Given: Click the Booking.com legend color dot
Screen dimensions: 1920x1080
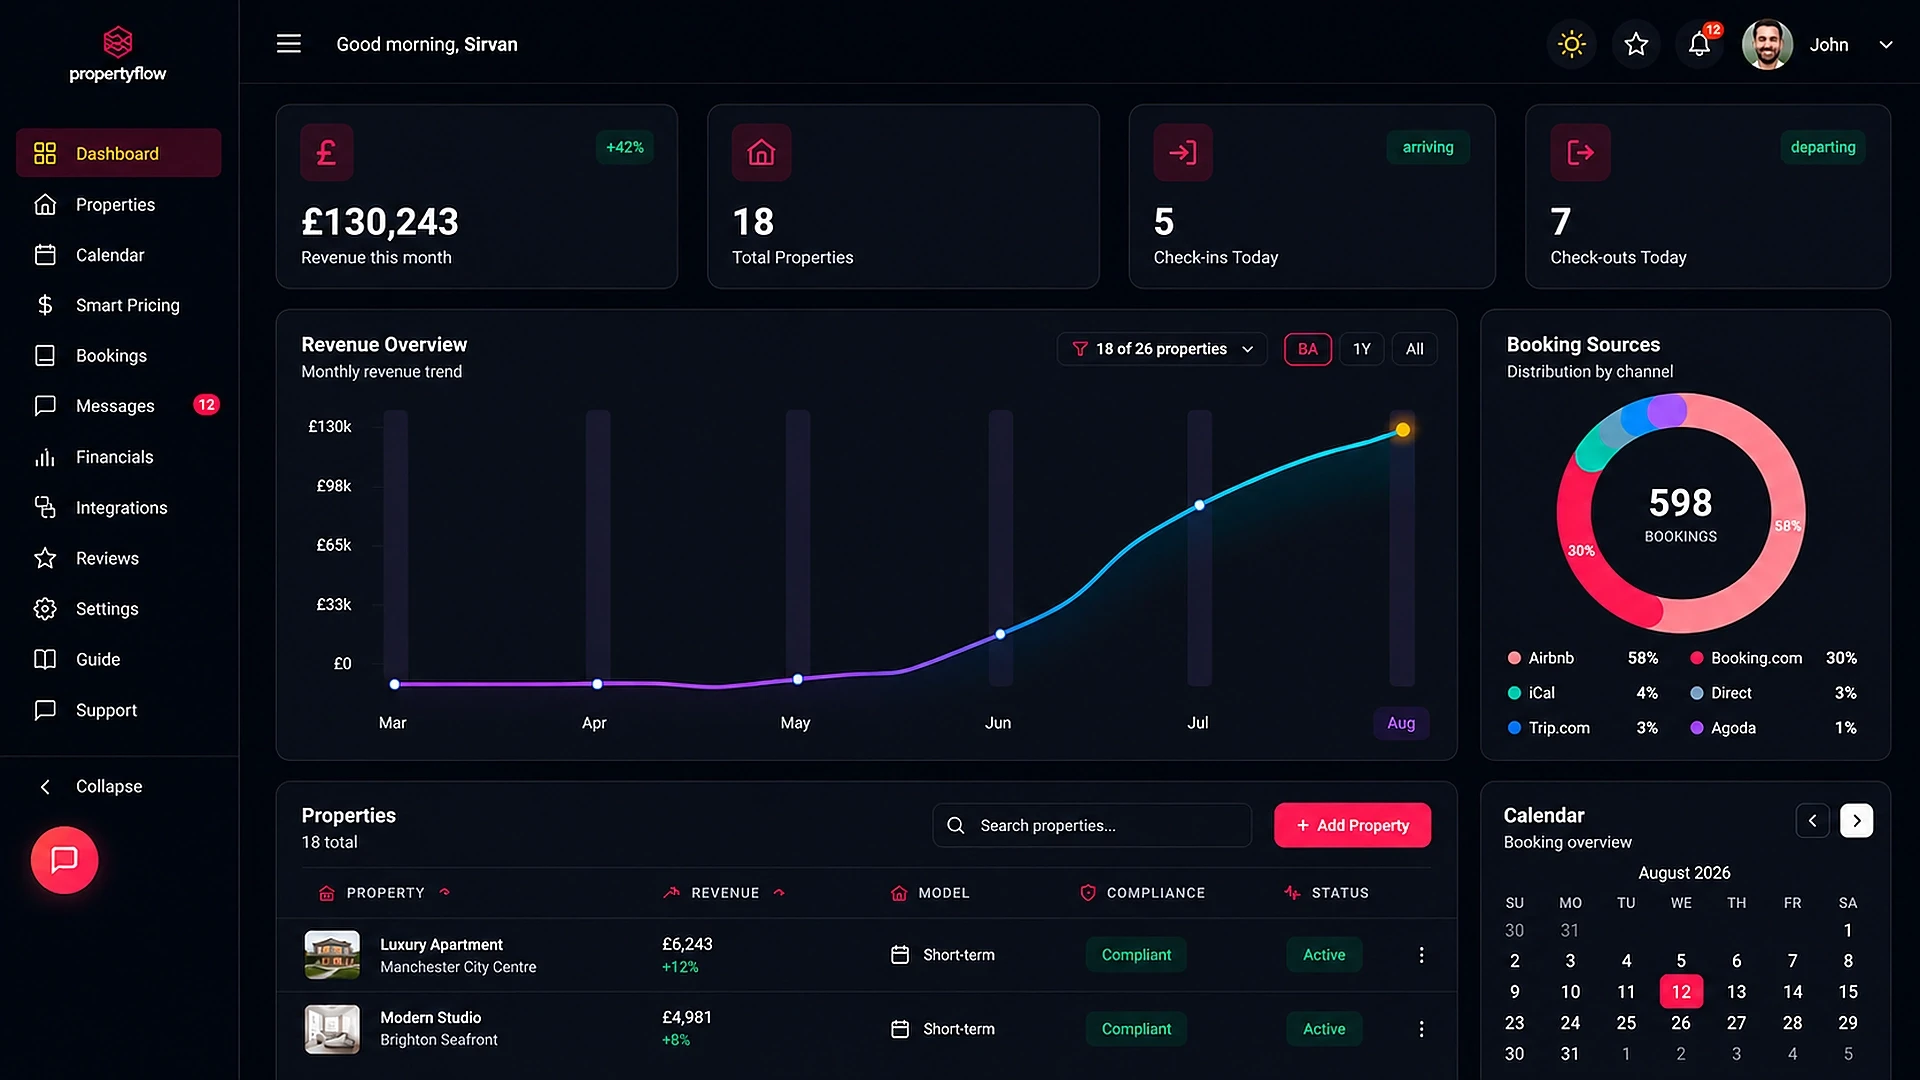Looking at the screenshot, I should click(x=1697, y=658).
